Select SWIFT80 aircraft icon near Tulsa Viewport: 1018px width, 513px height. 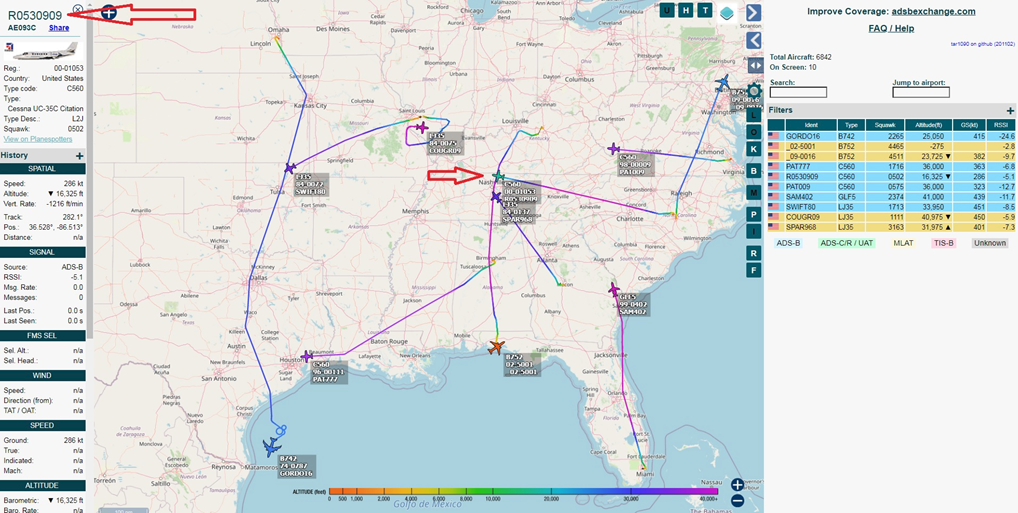290,168
